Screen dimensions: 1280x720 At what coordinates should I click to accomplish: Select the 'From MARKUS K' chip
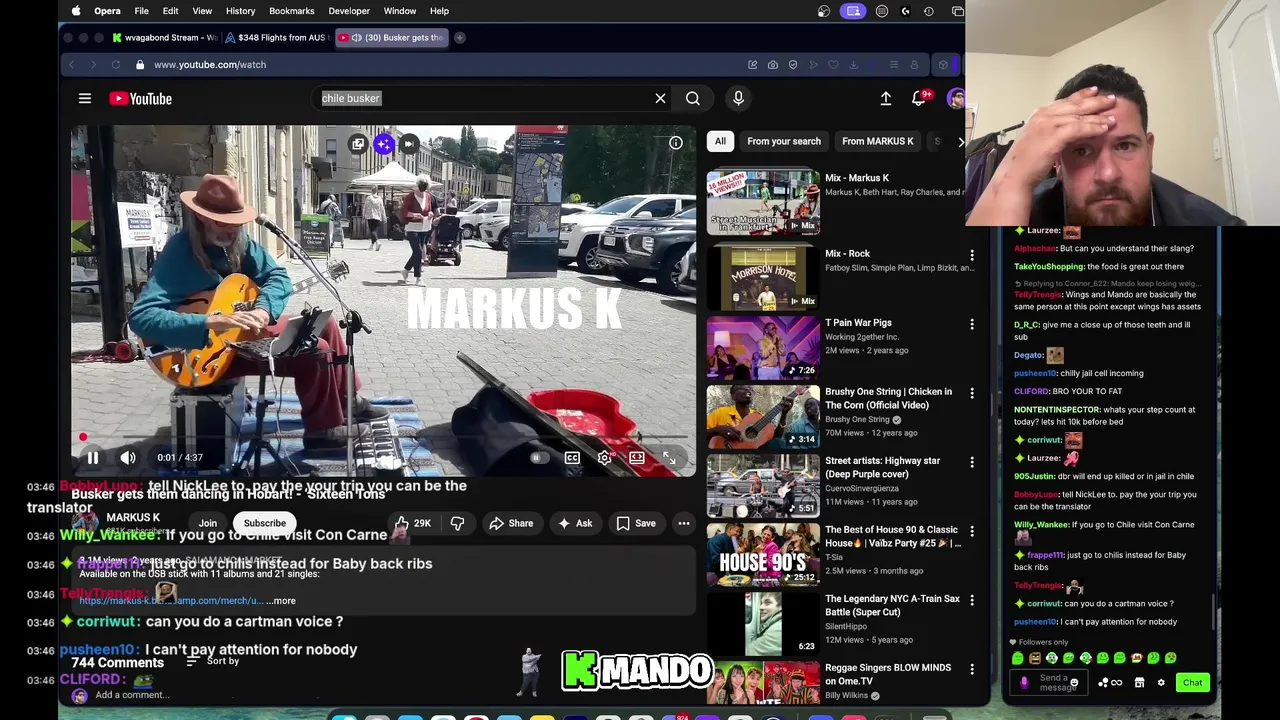click(878, 141)
